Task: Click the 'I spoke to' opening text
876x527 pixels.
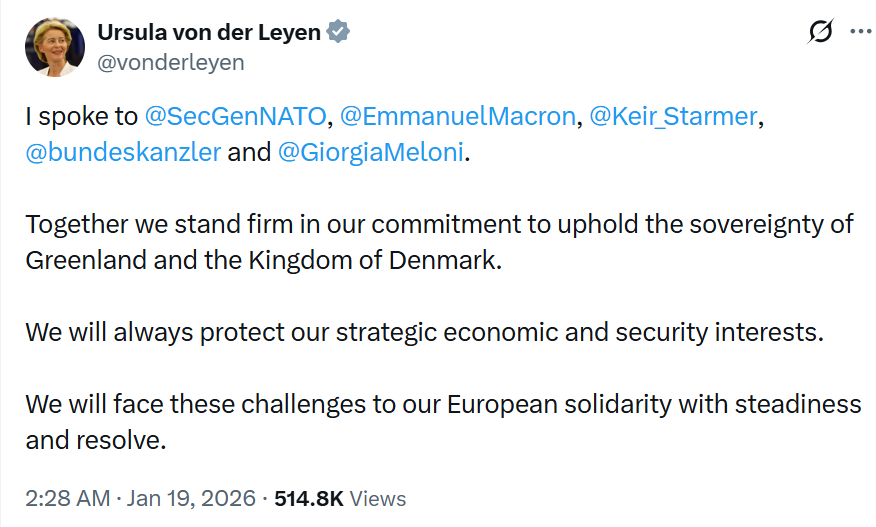Action: (81, 116)
